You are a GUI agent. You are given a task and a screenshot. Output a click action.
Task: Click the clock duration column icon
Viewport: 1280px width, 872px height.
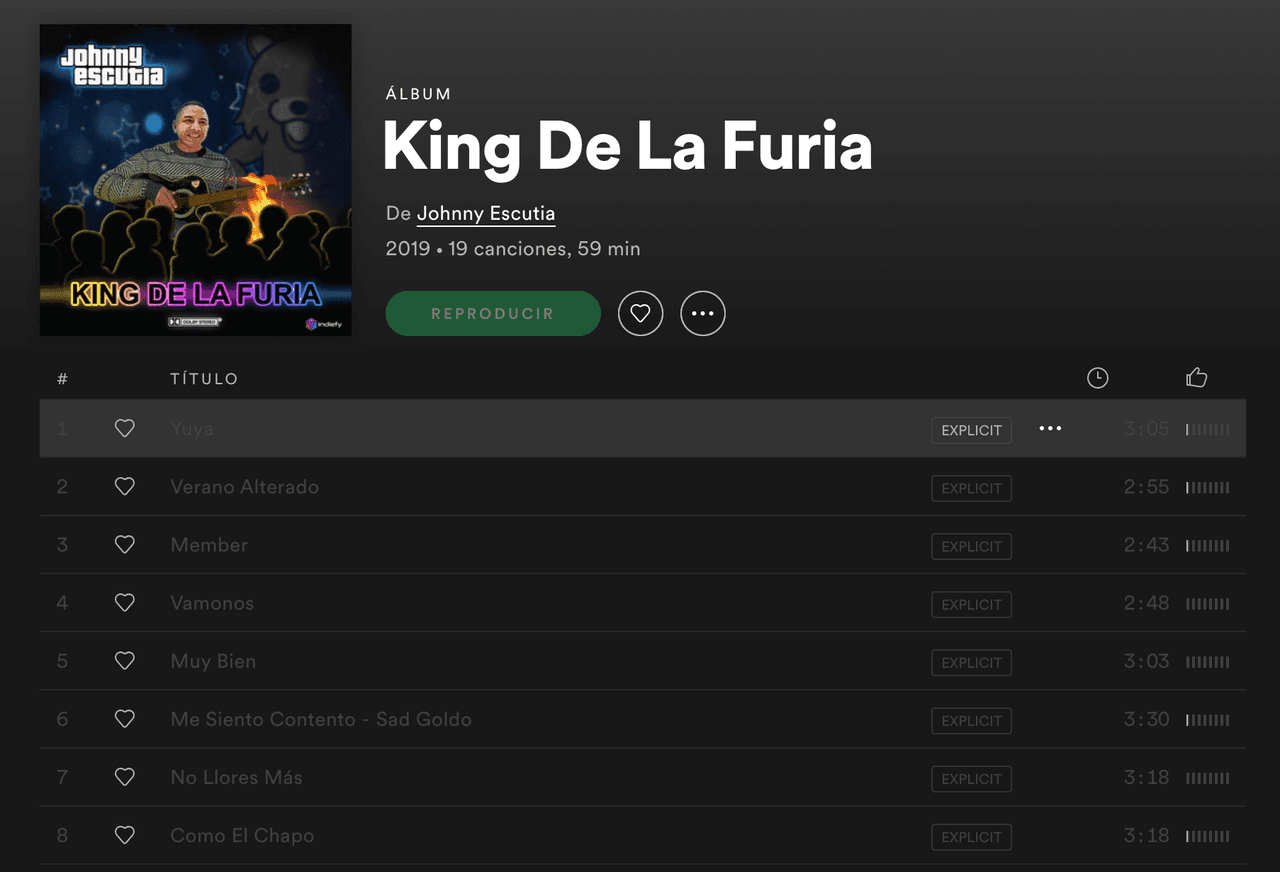coord(1098,378)
